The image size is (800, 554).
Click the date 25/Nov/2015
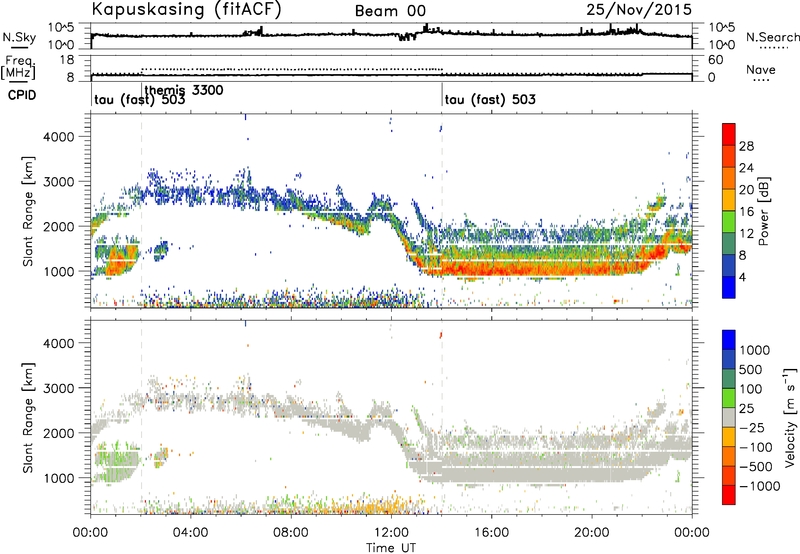639,10
